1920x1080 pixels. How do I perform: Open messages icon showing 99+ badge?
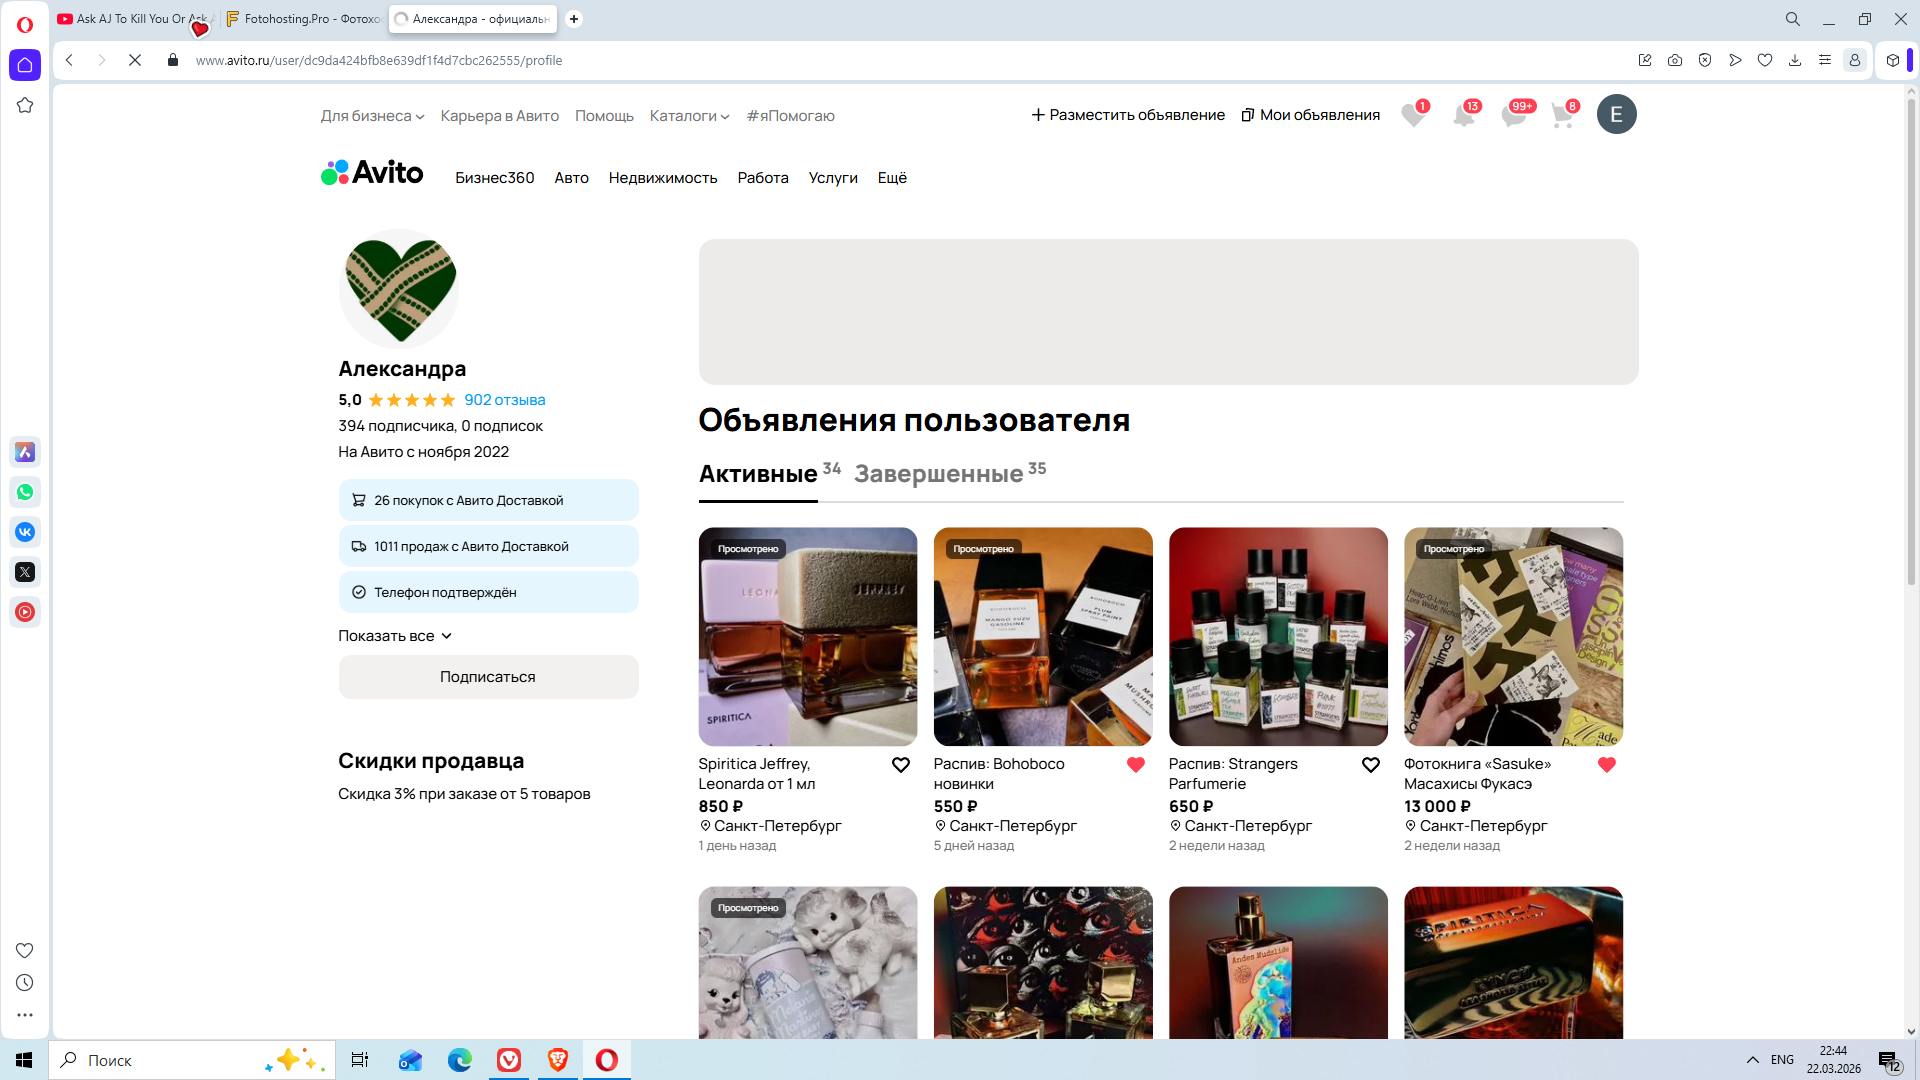point(1514,115)
